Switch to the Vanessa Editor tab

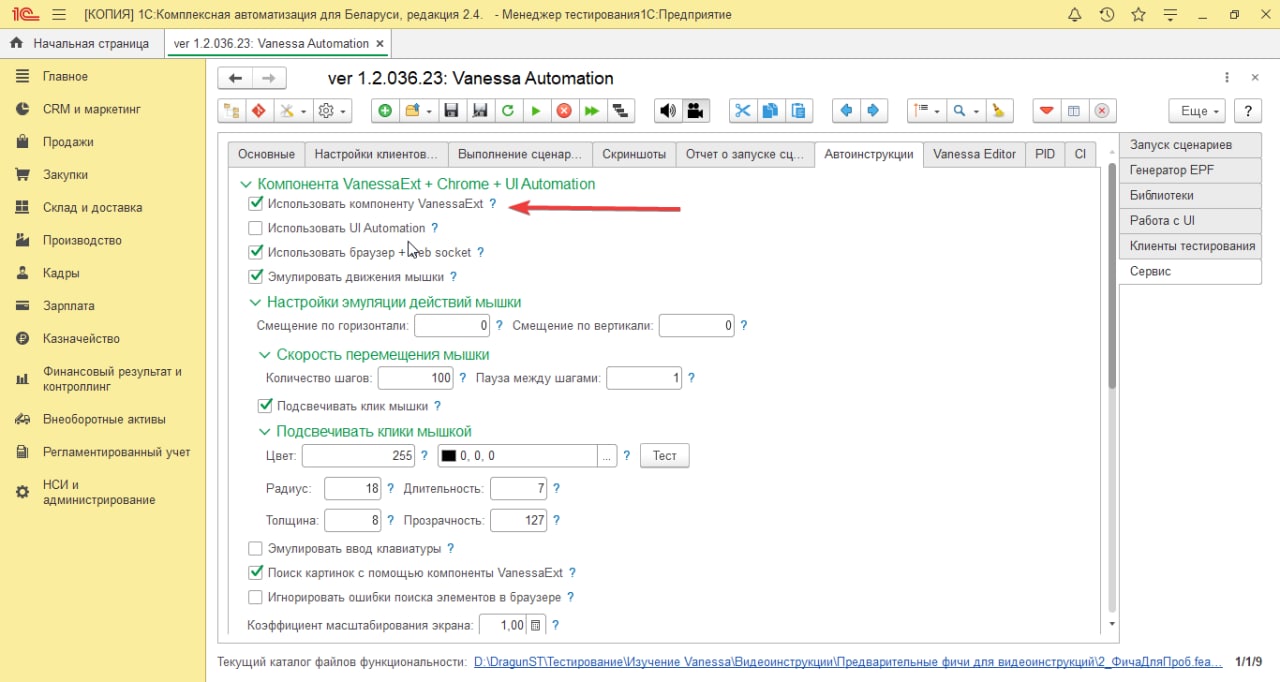[x=974, y=154]
